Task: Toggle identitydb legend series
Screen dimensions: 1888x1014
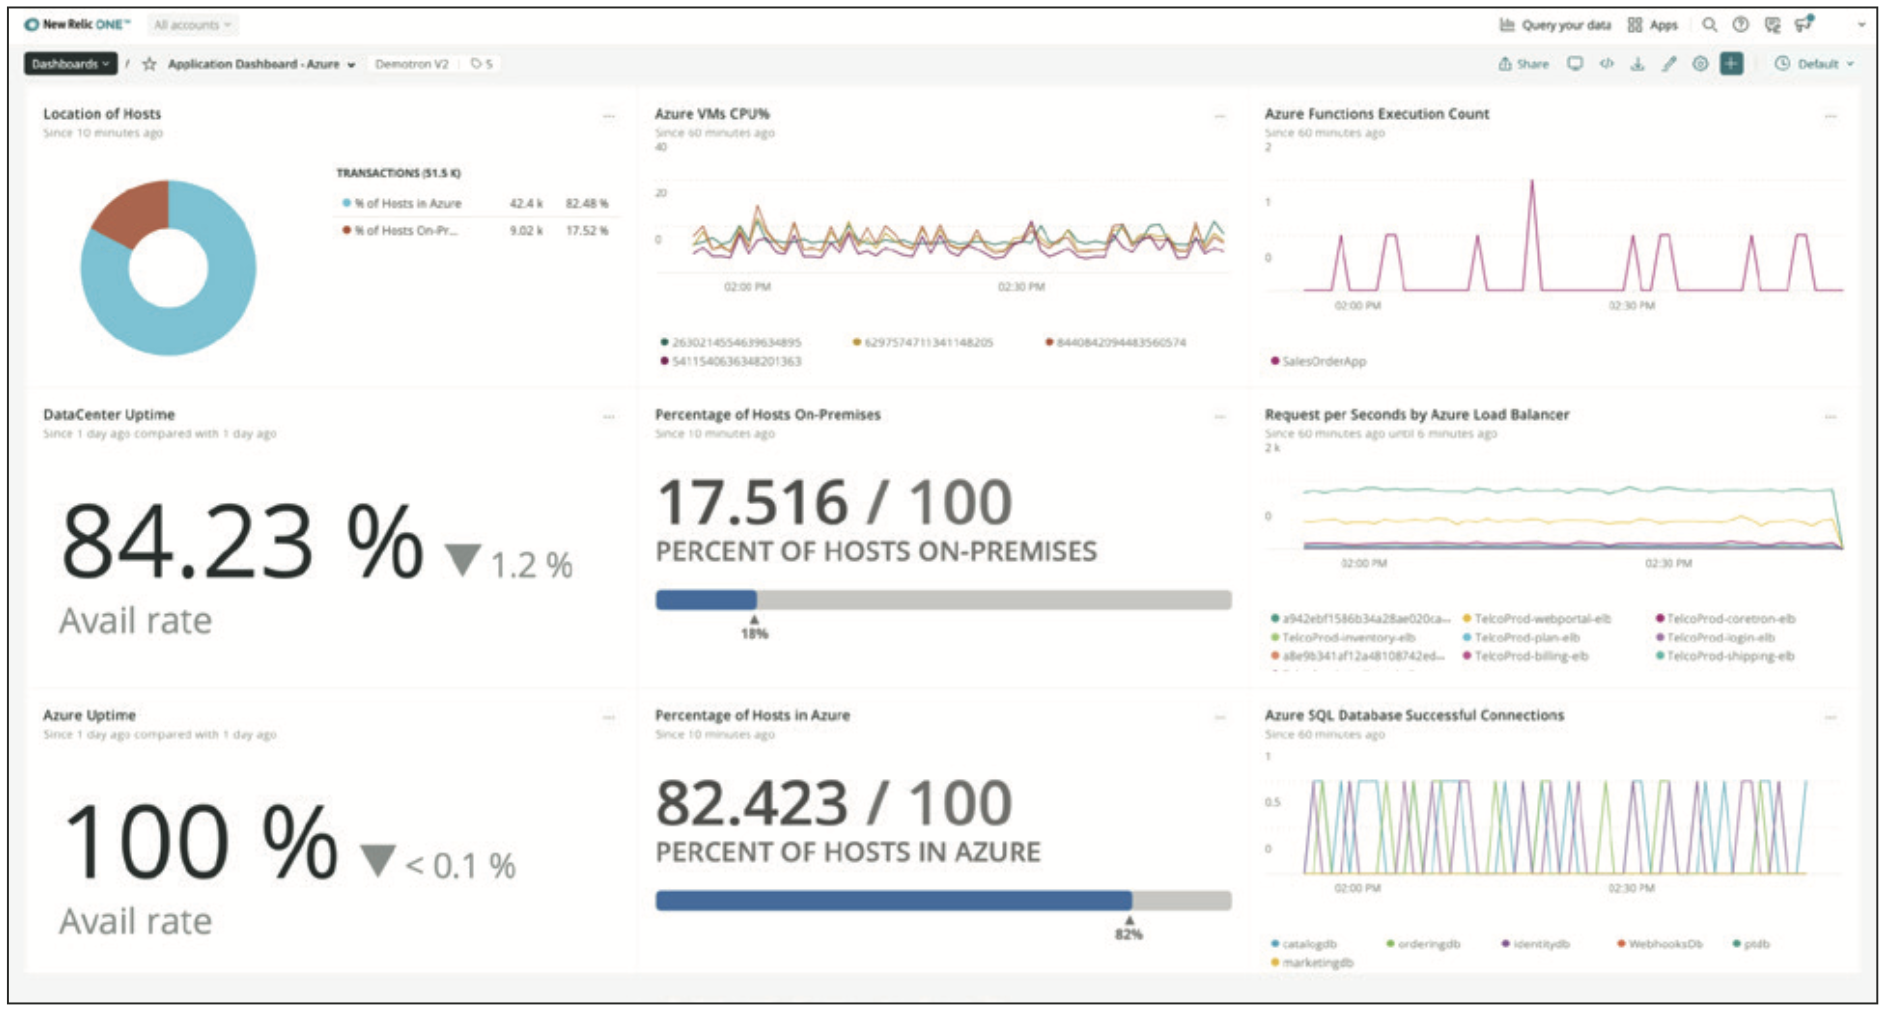Action: click(1536, 943)
